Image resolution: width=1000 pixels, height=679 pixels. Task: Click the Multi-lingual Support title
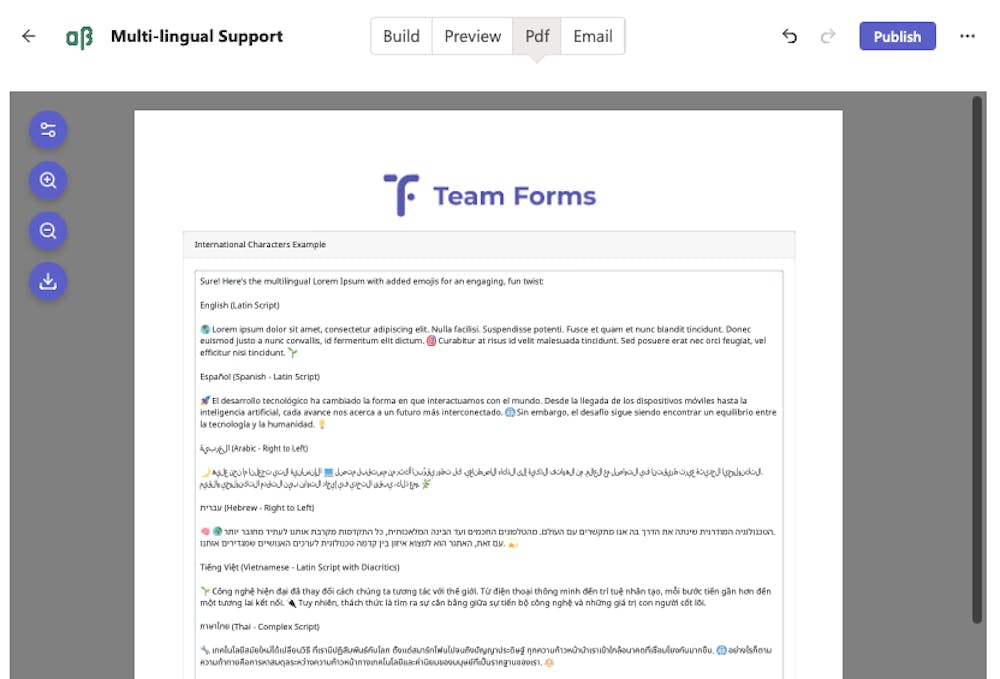(198, 36)
